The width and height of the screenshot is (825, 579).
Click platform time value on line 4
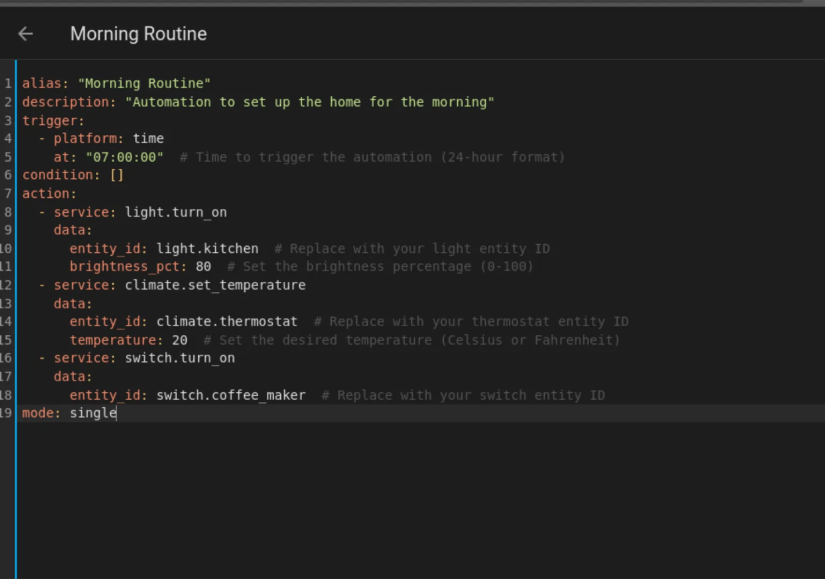(x=148, y=138)
